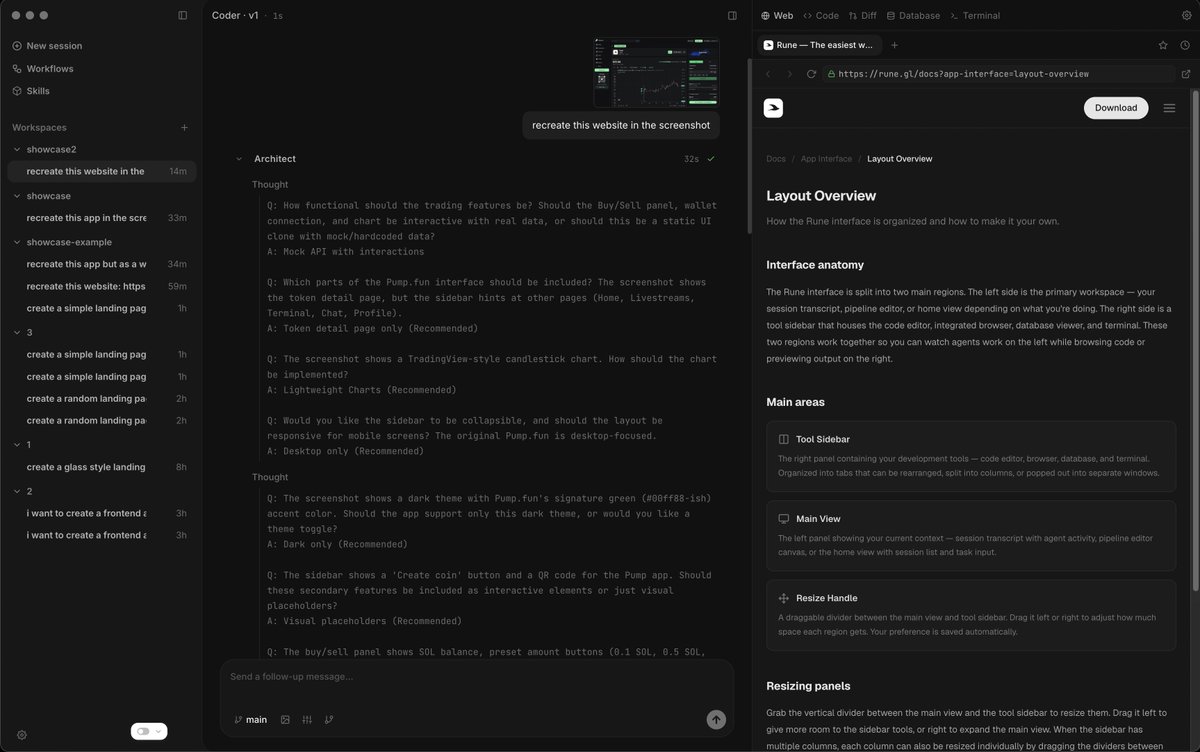Collapse the Architect step
Viewport: 1200px width, 752px height.
tap(239, 159)
